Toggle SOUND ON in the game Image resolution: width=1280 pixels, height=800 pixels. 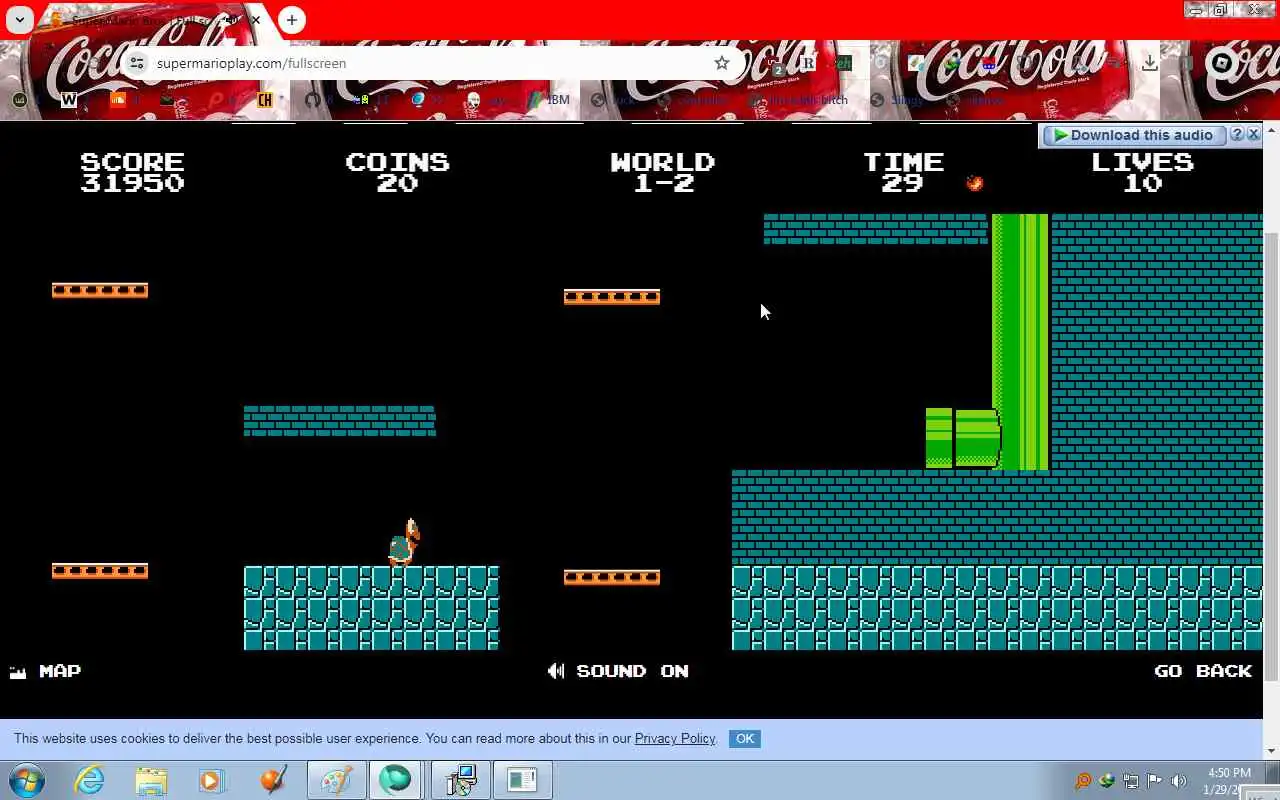coord(618,671)
